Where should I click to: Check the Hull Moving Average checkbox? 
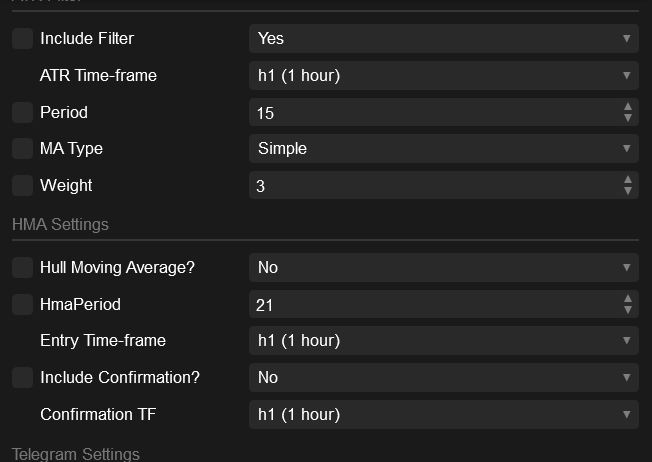(x=22, y=268)
